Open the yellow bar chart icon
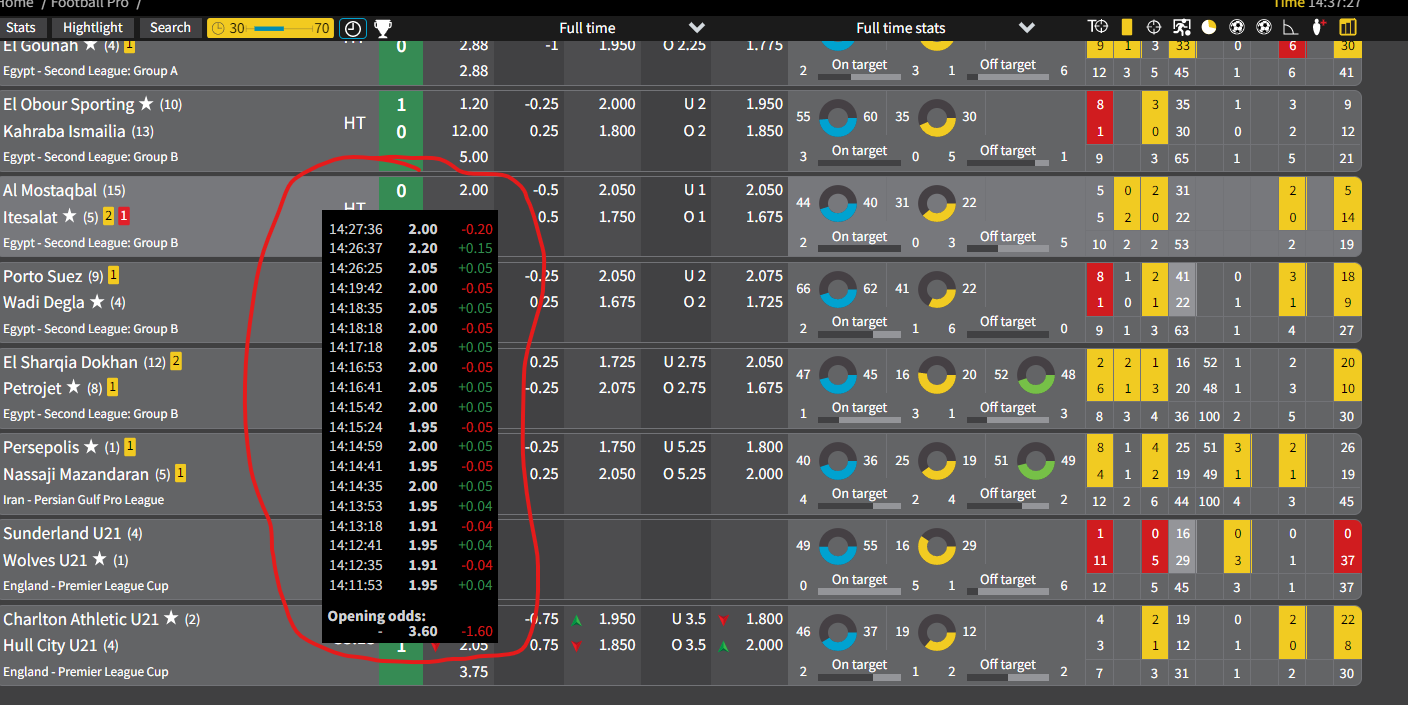 pyautogui.click(x=1348, y=28)
